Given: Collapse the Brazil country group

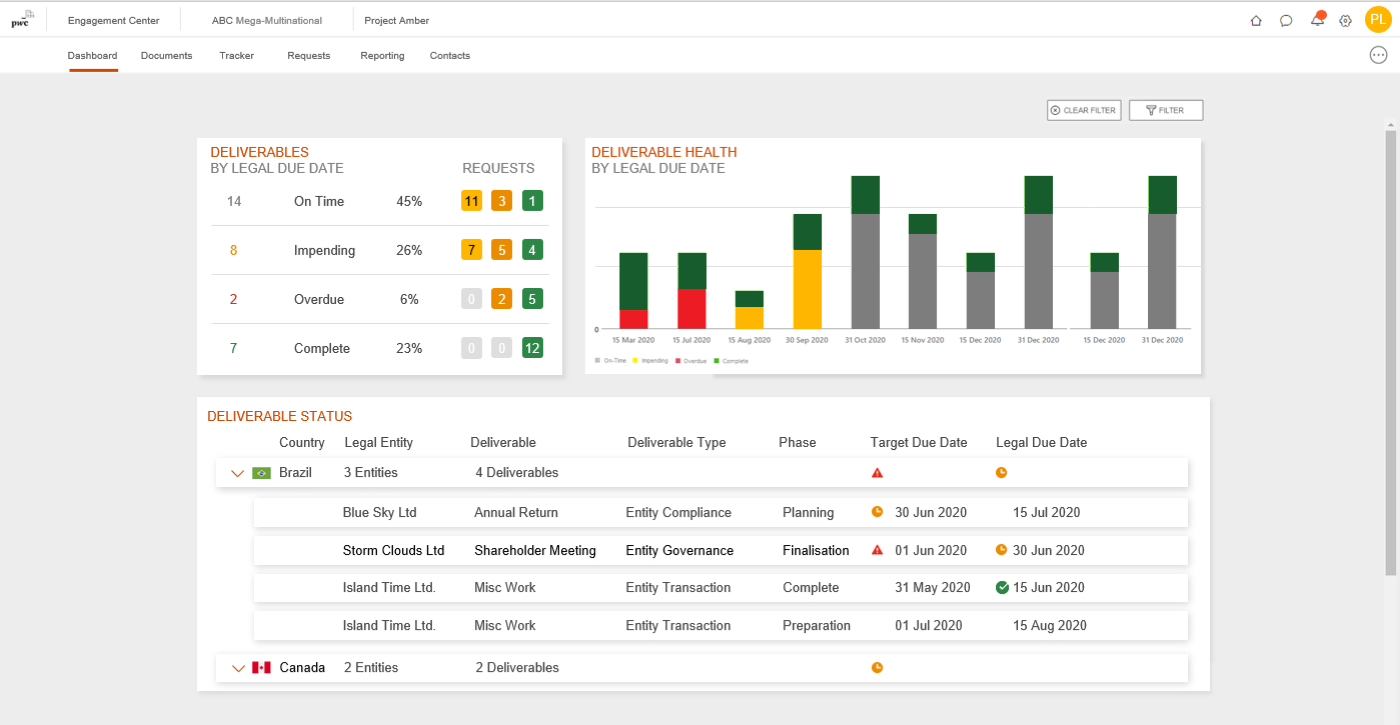Looking at the screenshot, I should (237, 473).
